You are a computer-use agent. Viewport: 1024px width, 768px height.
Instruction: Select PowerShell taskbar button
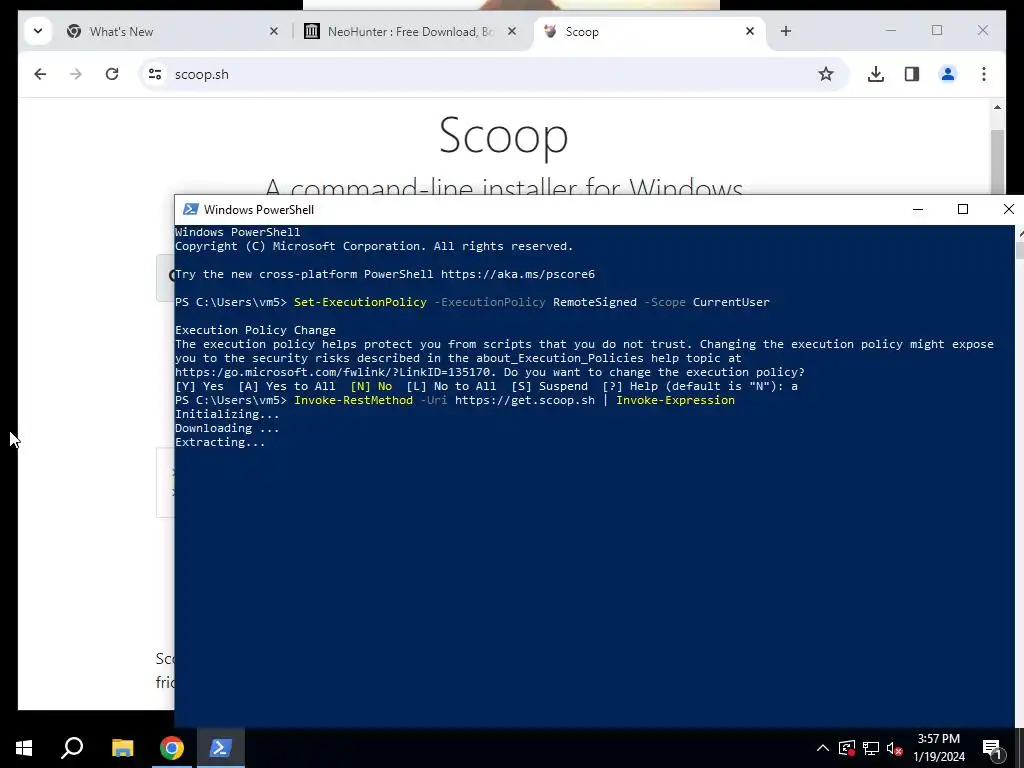[220, 748]
